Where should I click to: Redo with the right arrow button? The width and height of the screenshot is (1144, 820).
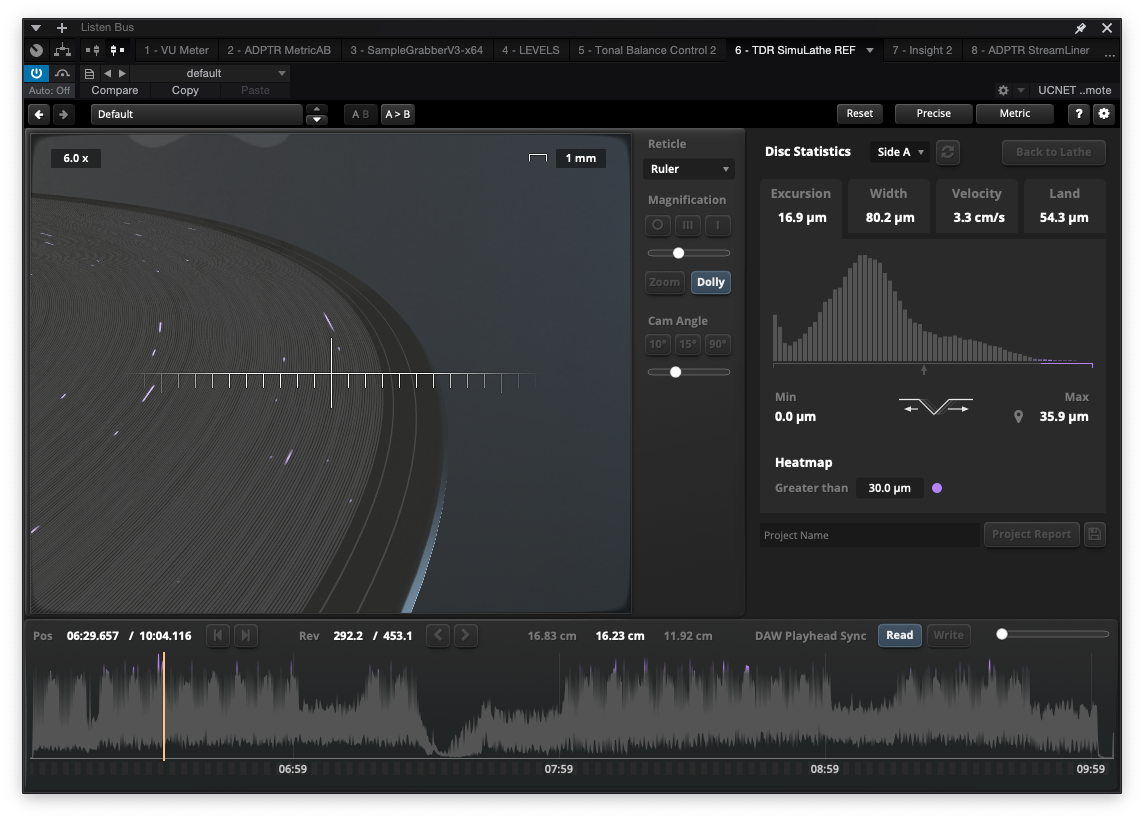[63, 114]
